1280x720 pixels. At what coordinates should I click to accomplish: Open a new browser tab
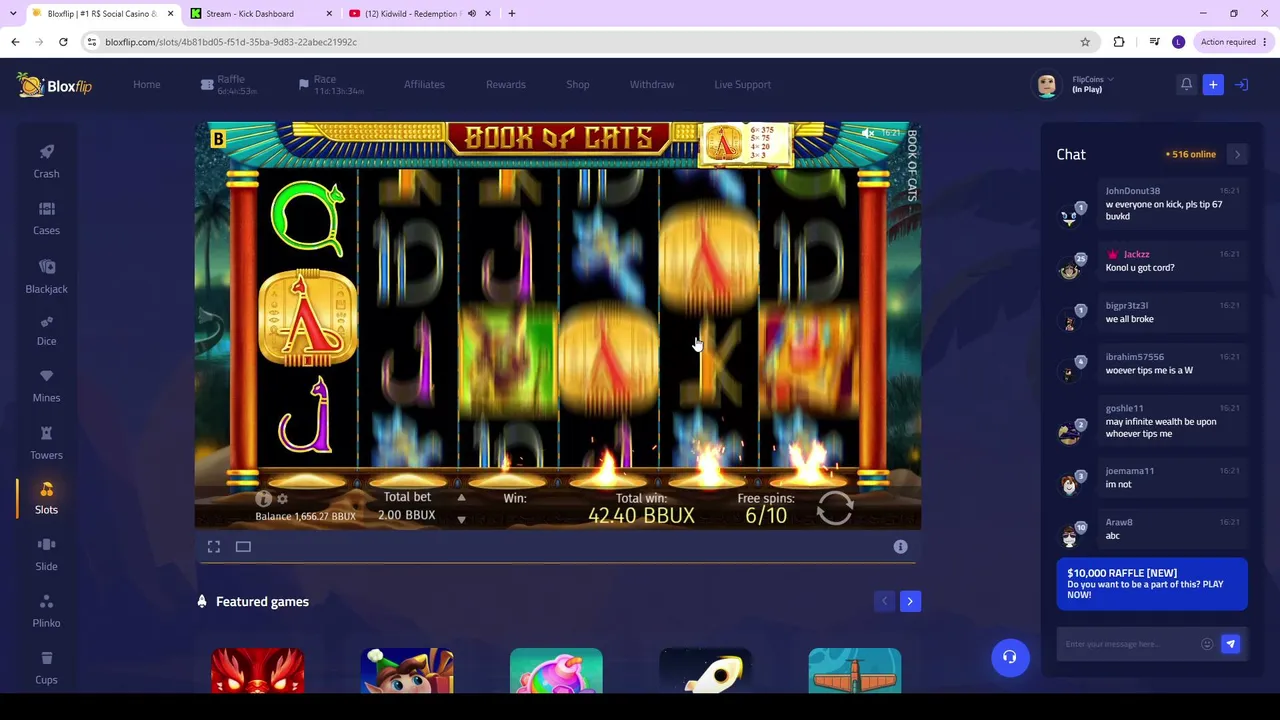pos(512,14)
